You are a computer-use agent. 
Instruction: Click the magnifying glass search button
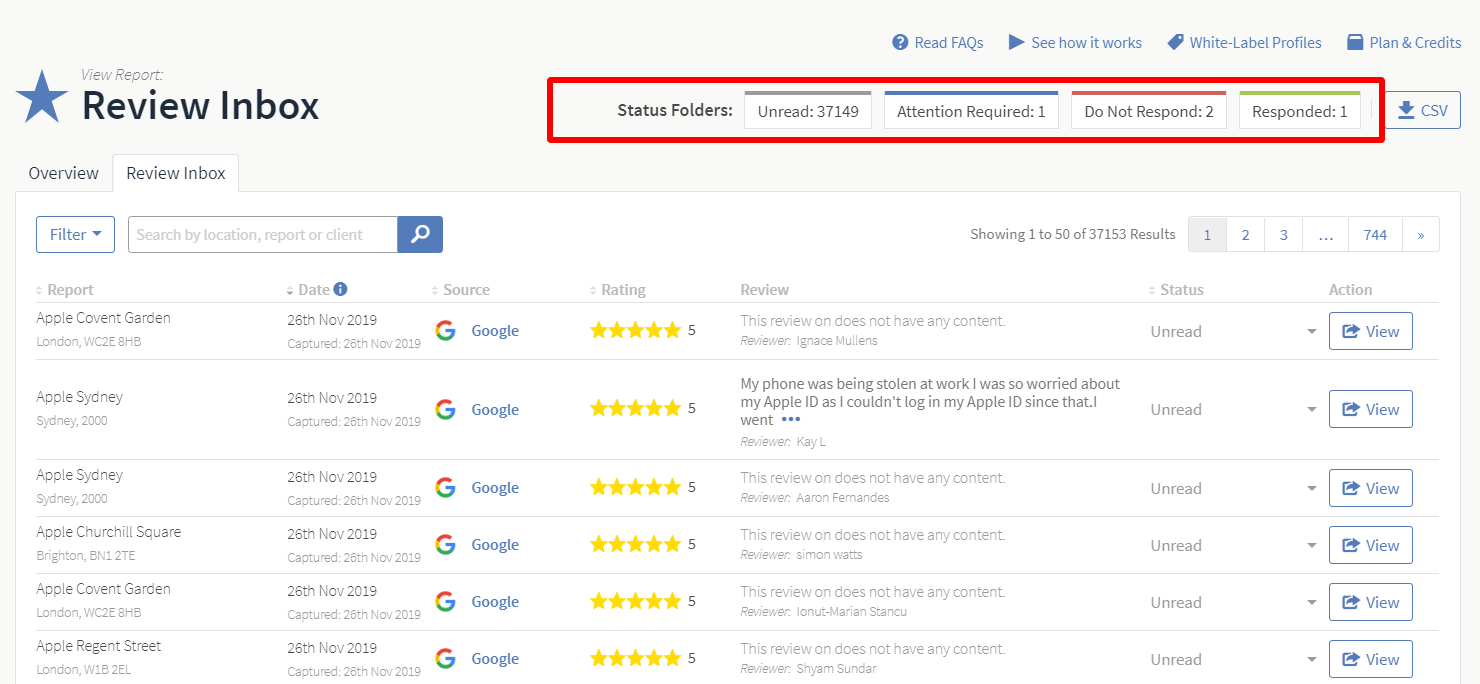[x=420, y=234]
